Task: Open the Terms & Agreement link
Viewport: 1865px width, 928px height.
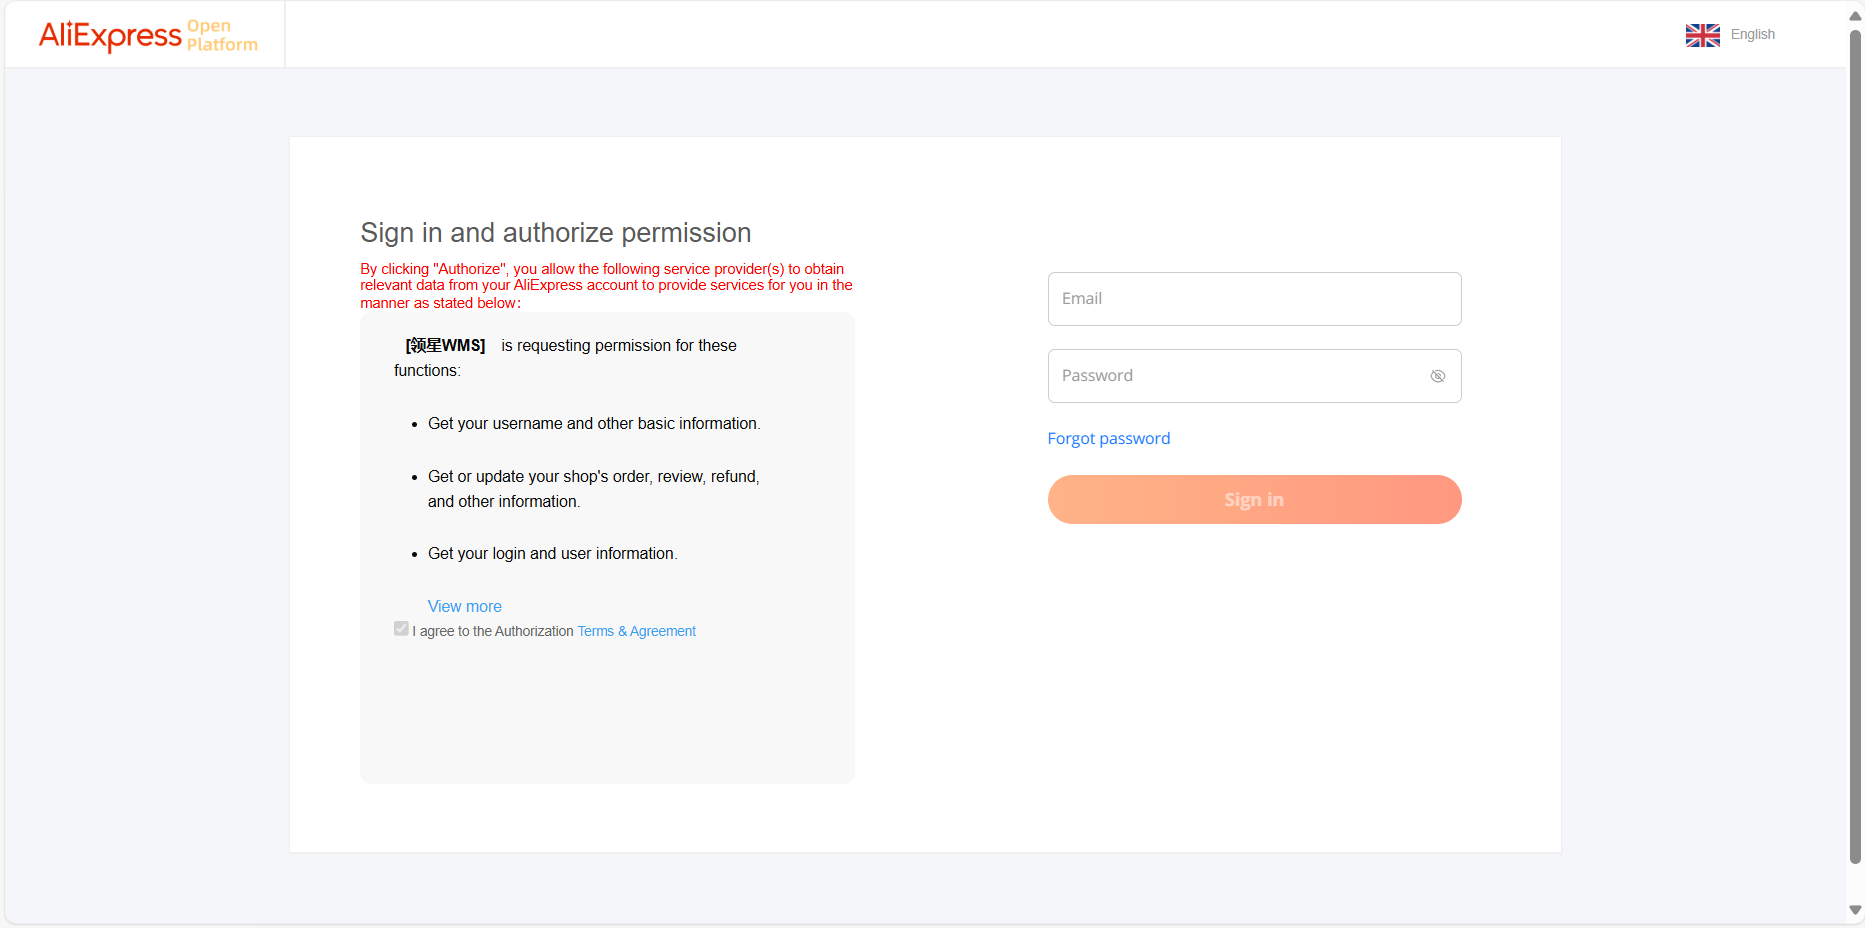Action: (636, 631)
